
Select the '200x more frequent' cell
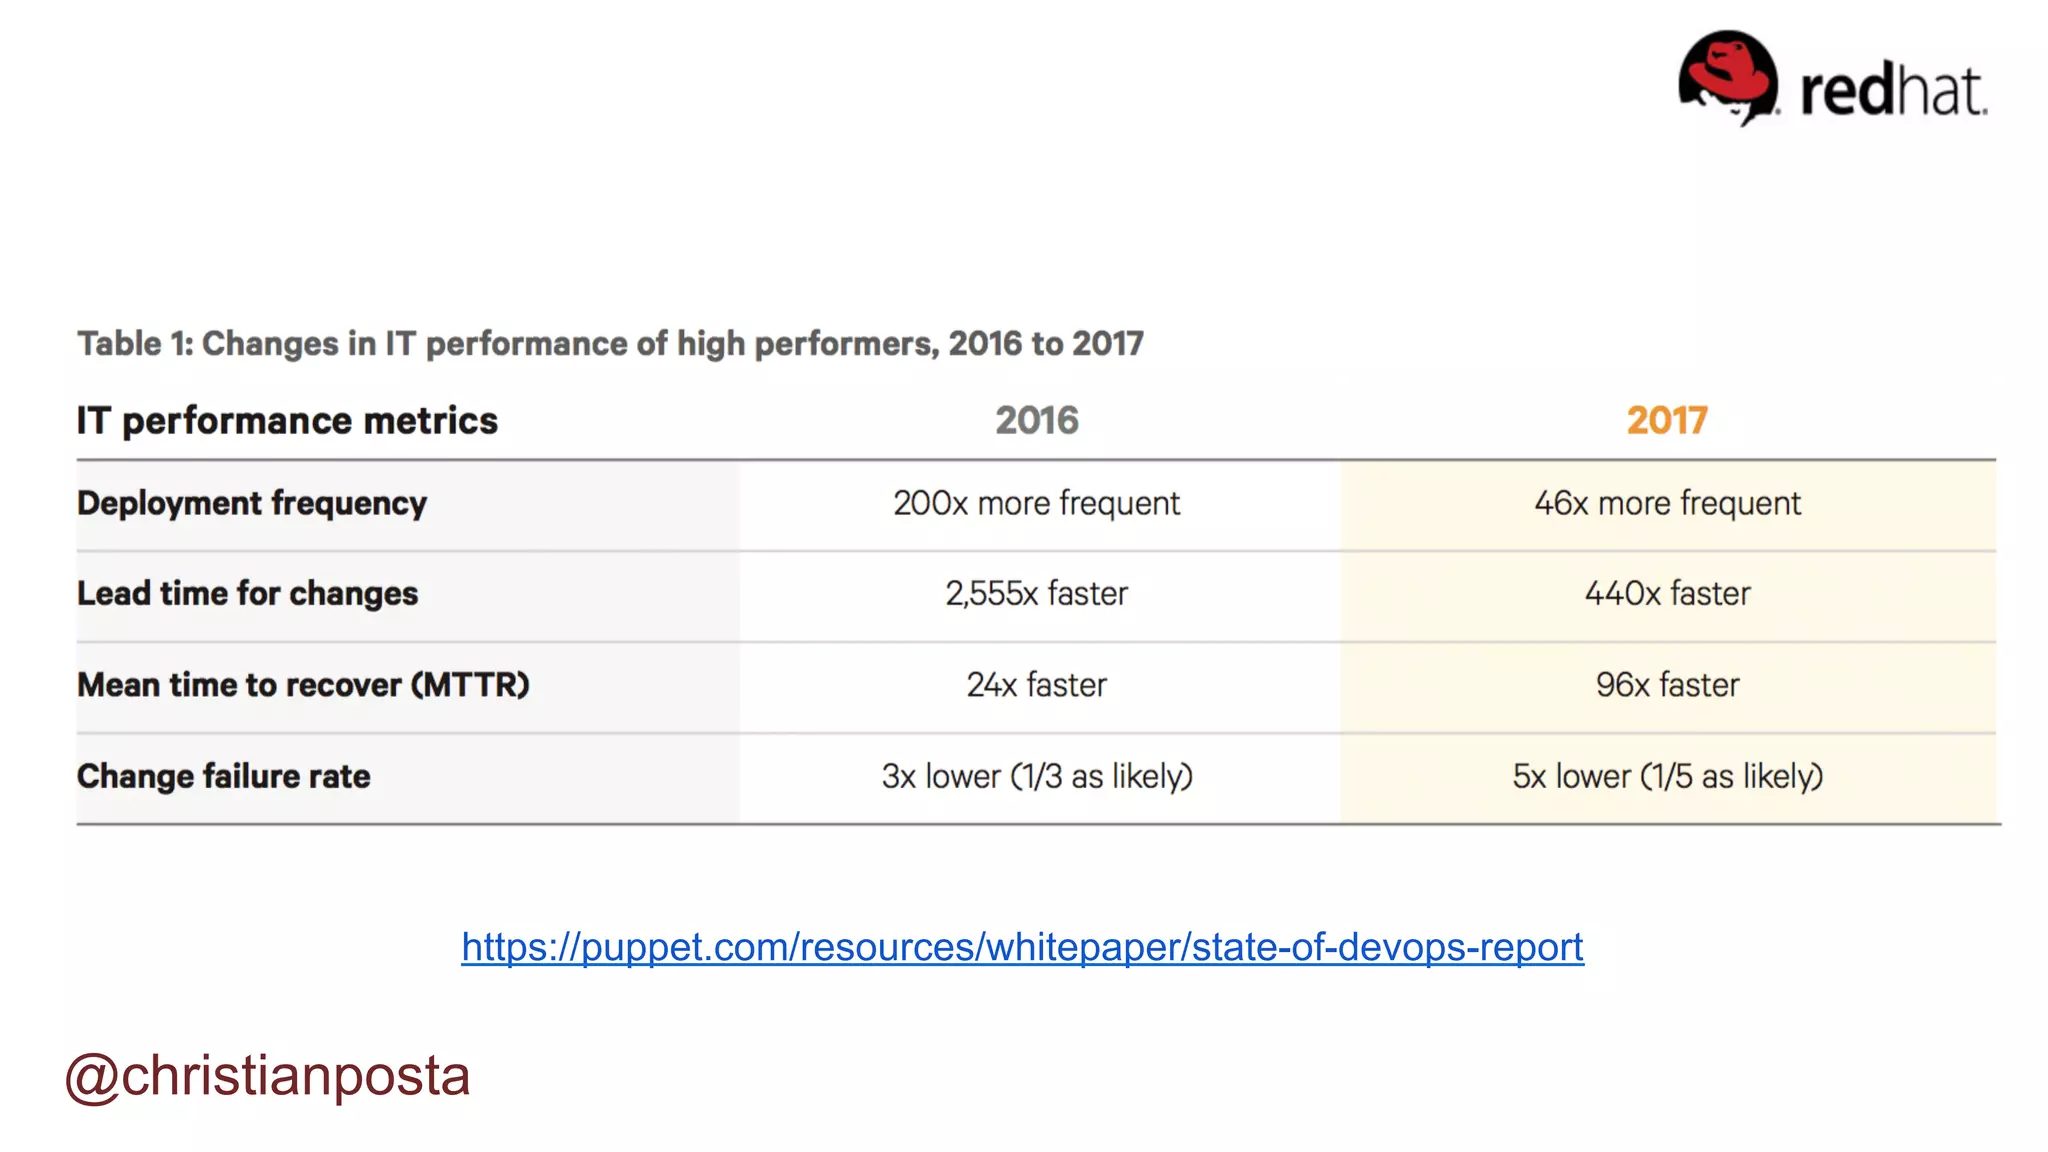(1037, 503)
